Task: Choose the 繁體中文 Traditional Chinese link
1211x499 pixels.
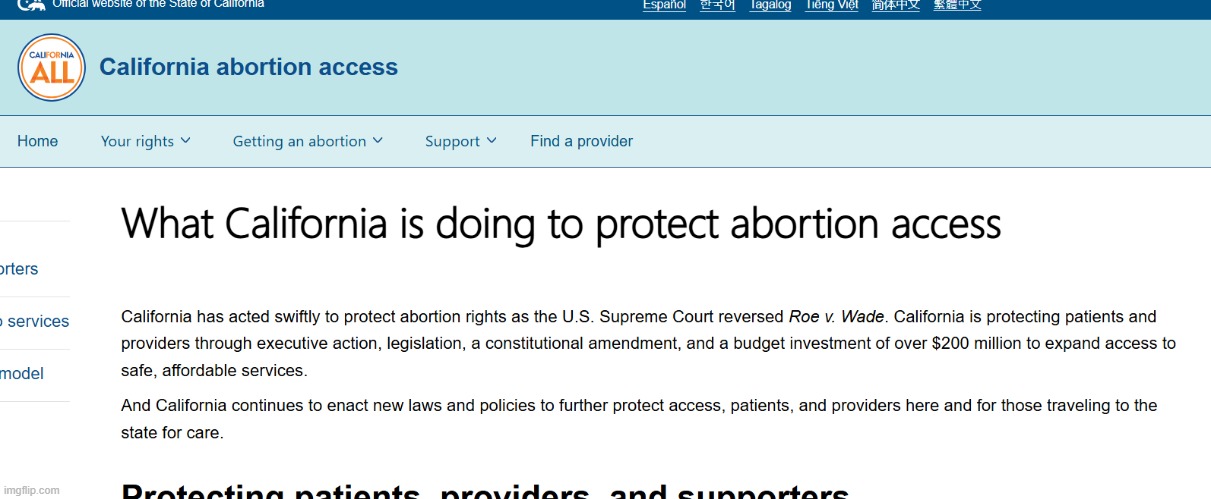Action: [x=957, y=5]
